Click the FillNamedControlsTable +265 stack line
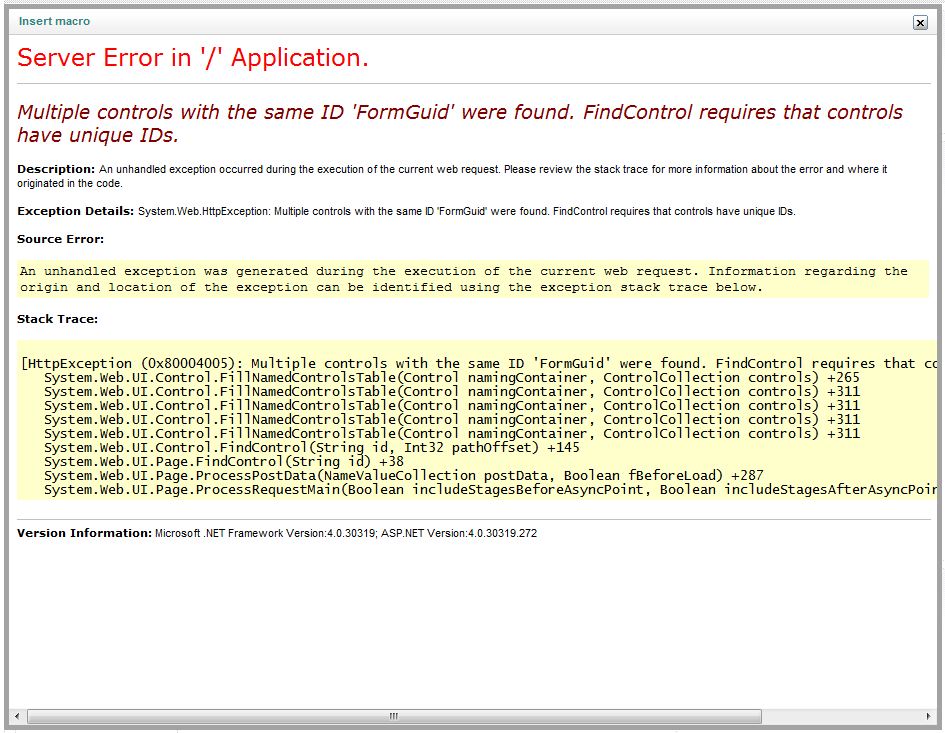This screenshot has height=733, width=945. point(451,378)
